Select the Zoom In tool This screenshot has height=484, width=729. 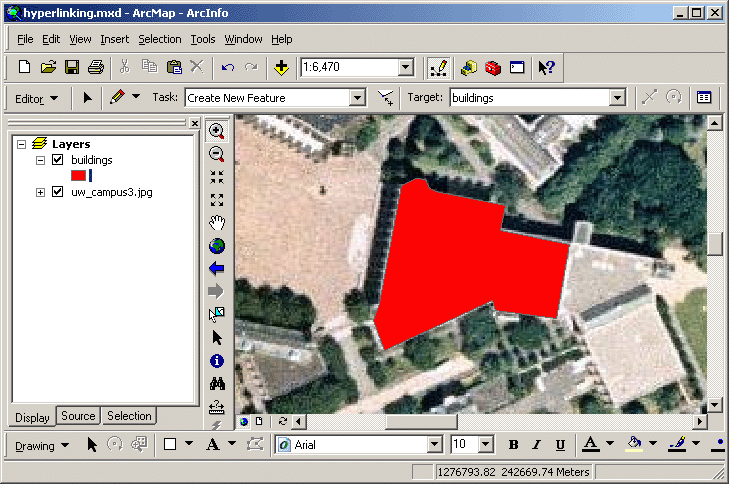[x=216, y=131]
